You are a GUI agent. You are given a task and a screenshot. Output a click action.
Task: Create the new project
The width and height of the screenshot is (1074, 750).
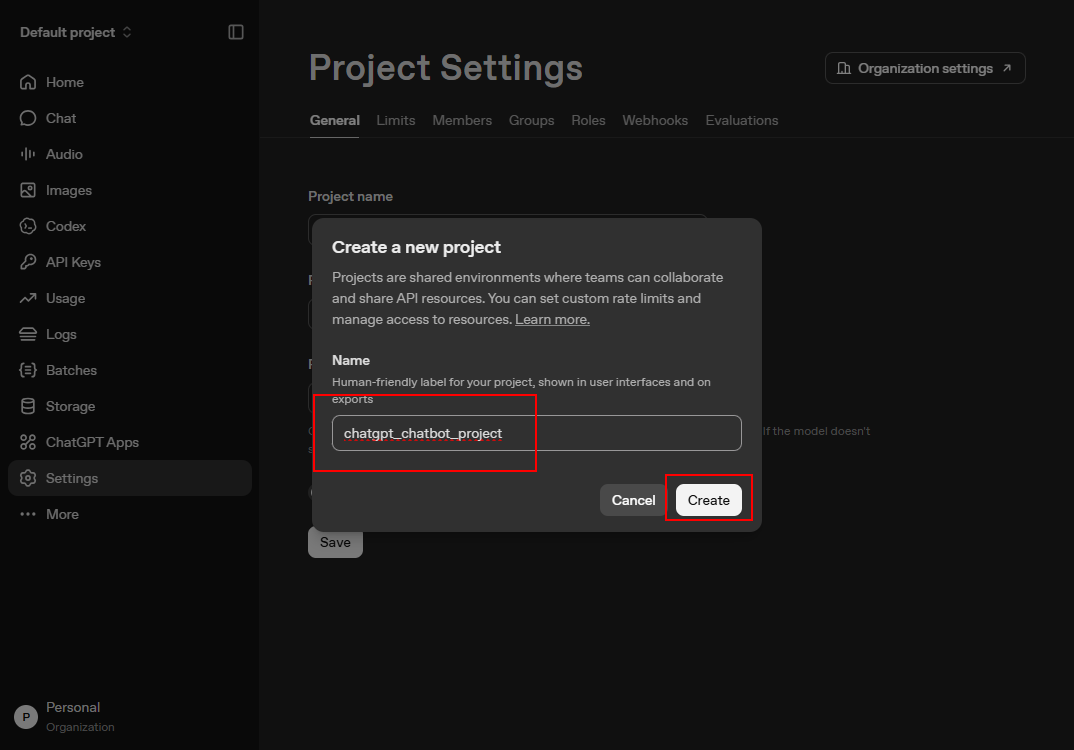tap(708, 500)
